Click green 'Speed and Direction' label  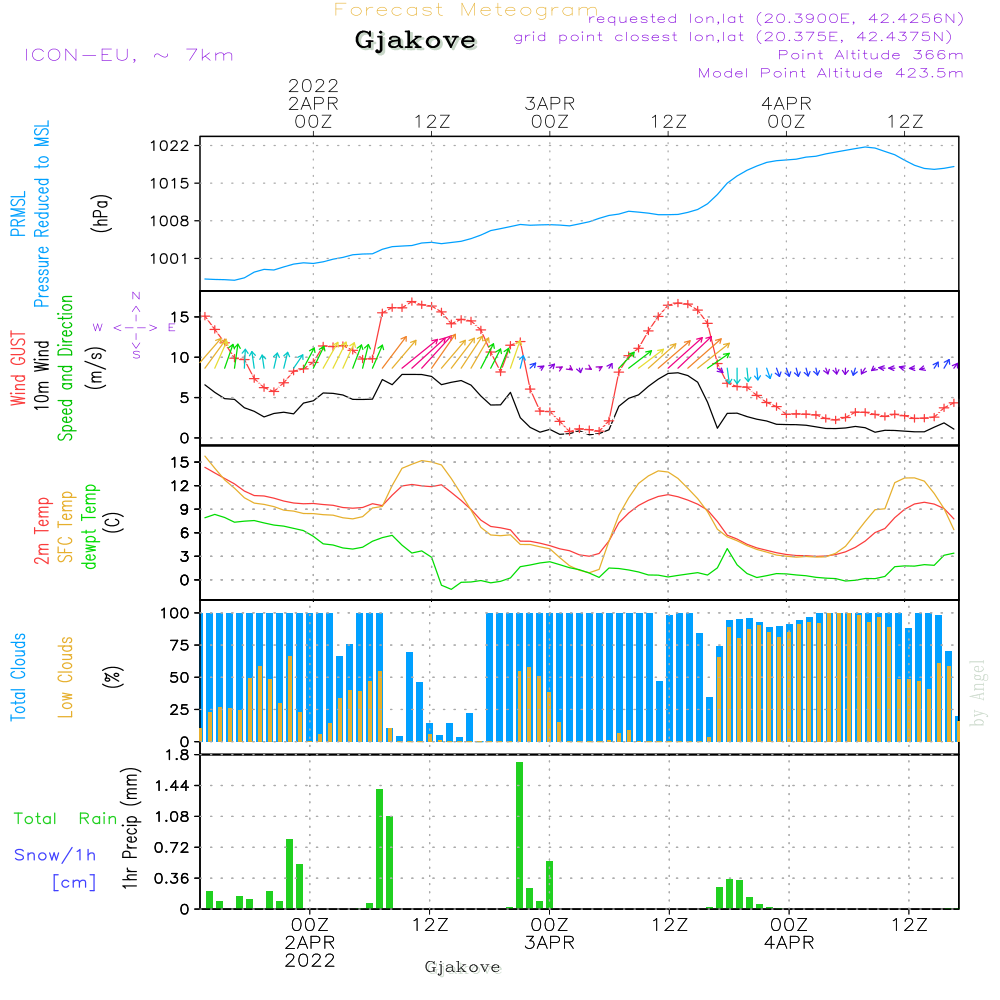pyautogui.click(x=65, y=368)
